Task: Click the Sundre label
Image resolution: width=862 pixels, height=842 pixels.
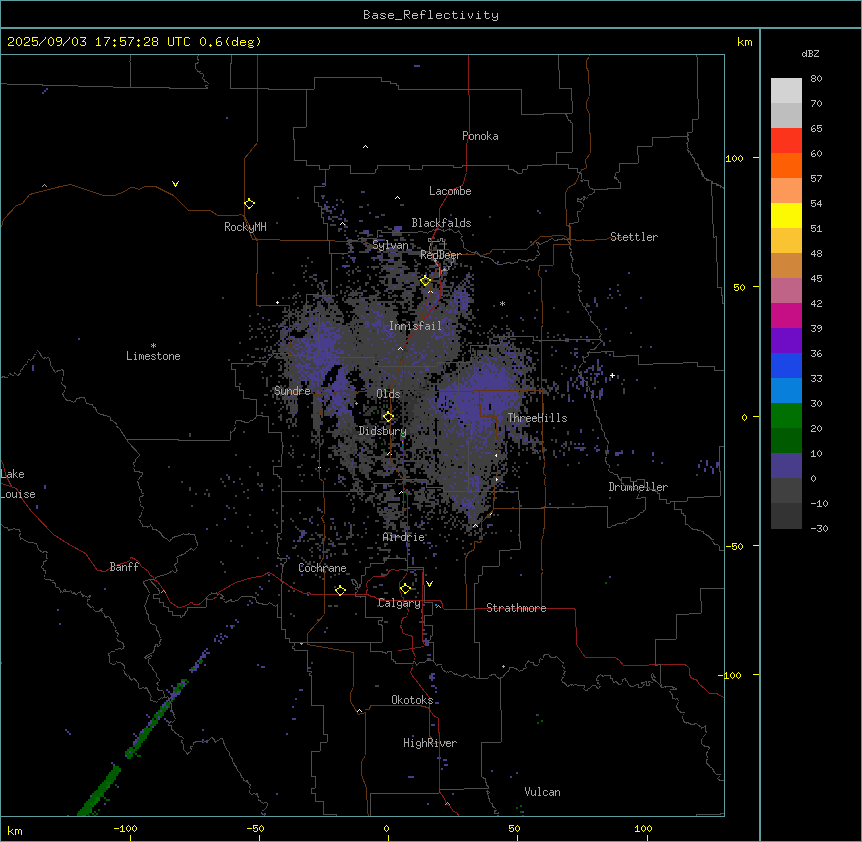Action: [x=292, y=391]
